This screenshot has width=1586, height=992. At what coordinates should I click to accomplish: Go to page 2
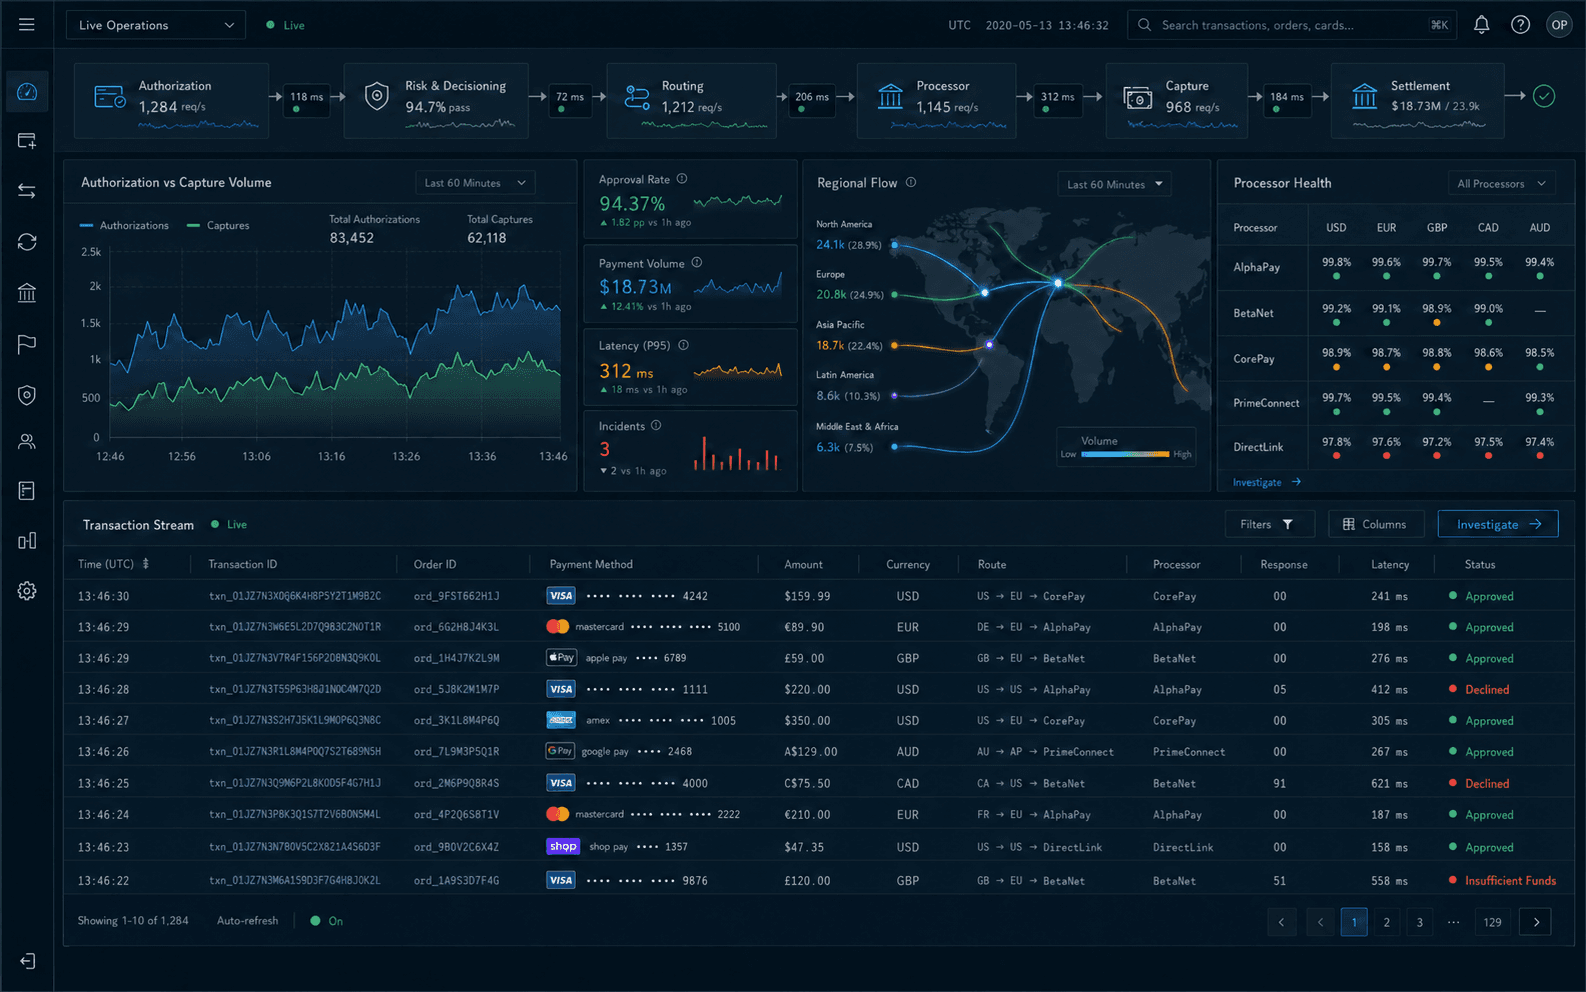tap(1386, 922)
